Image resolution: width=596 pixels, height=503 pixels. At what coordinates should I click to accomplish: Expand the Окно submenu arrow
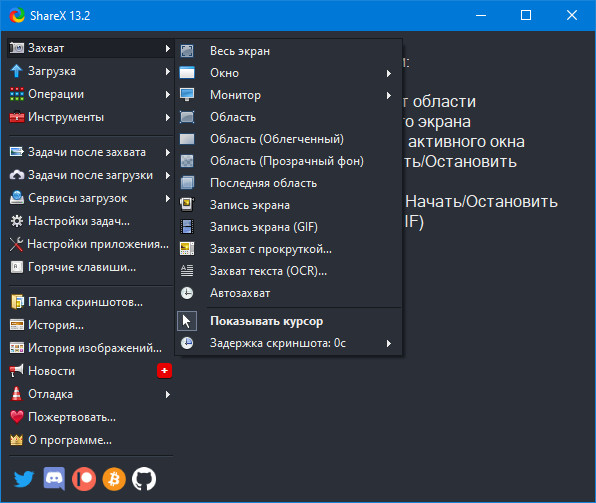click(388, 73)
